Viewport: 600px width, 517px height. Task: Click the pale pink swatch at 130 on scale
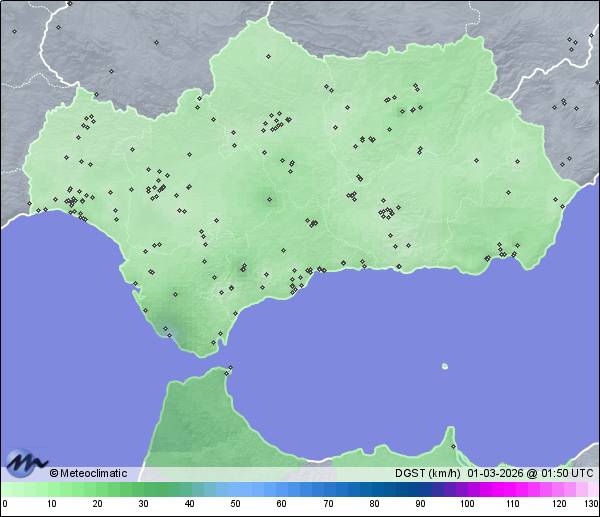click(592, 489)
